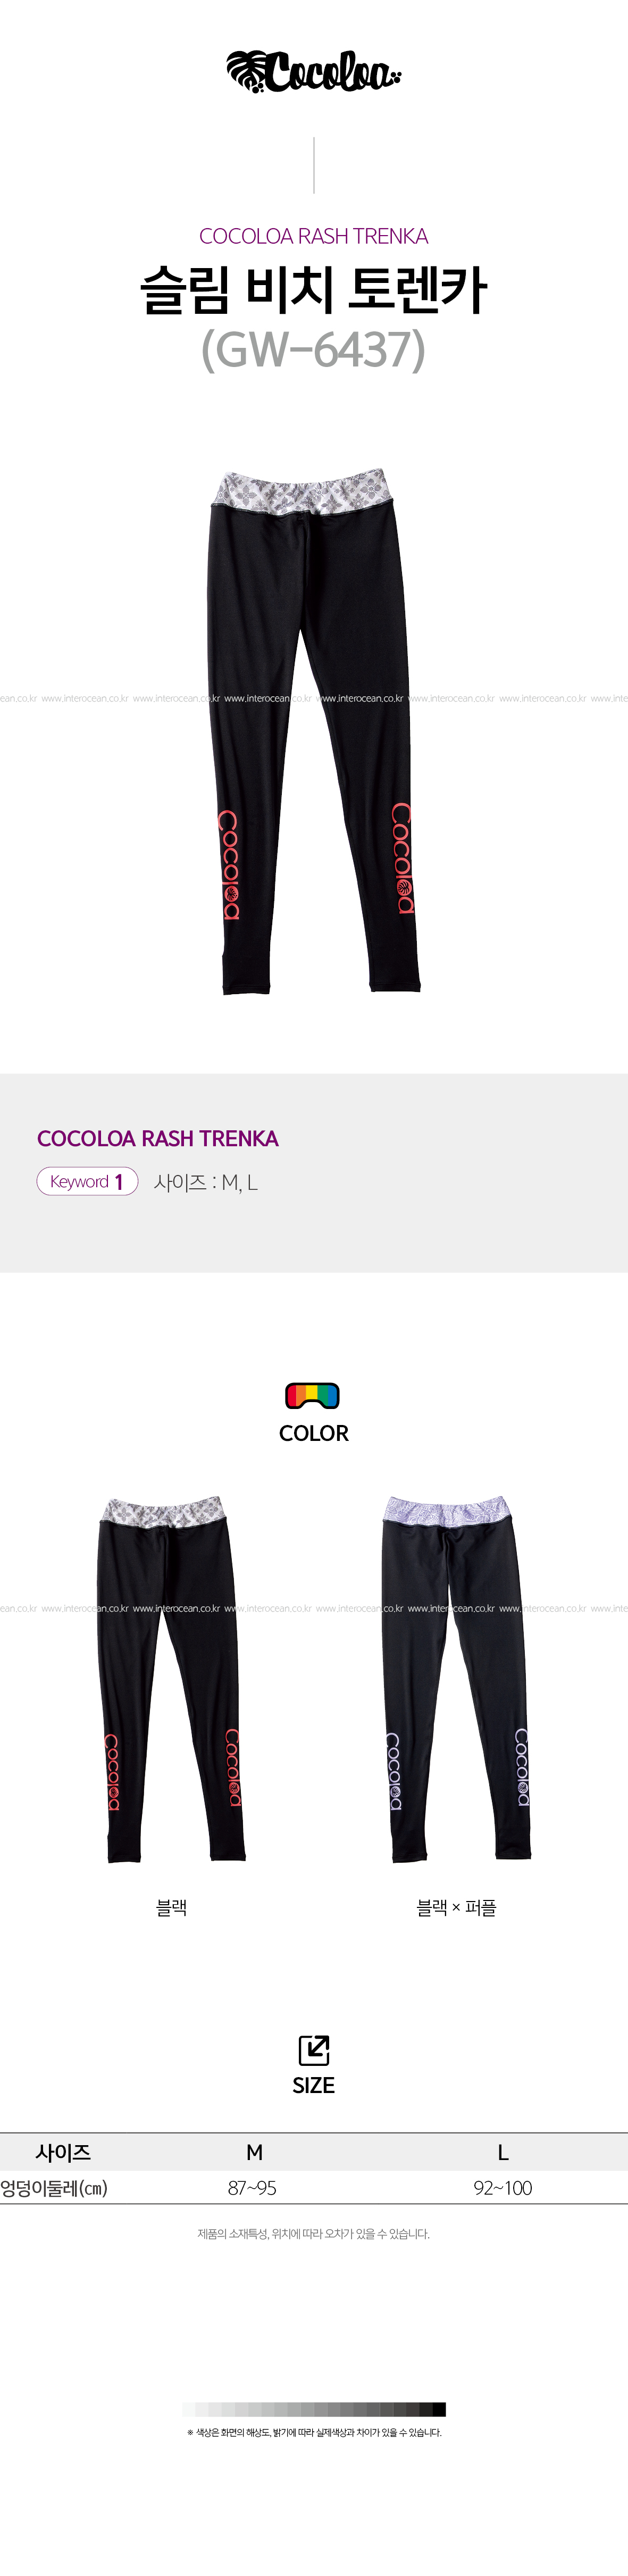Click the 사이즈 : M, L text
The height and width of the screenshot is (2576, 628).
[x=206, y=1182]
